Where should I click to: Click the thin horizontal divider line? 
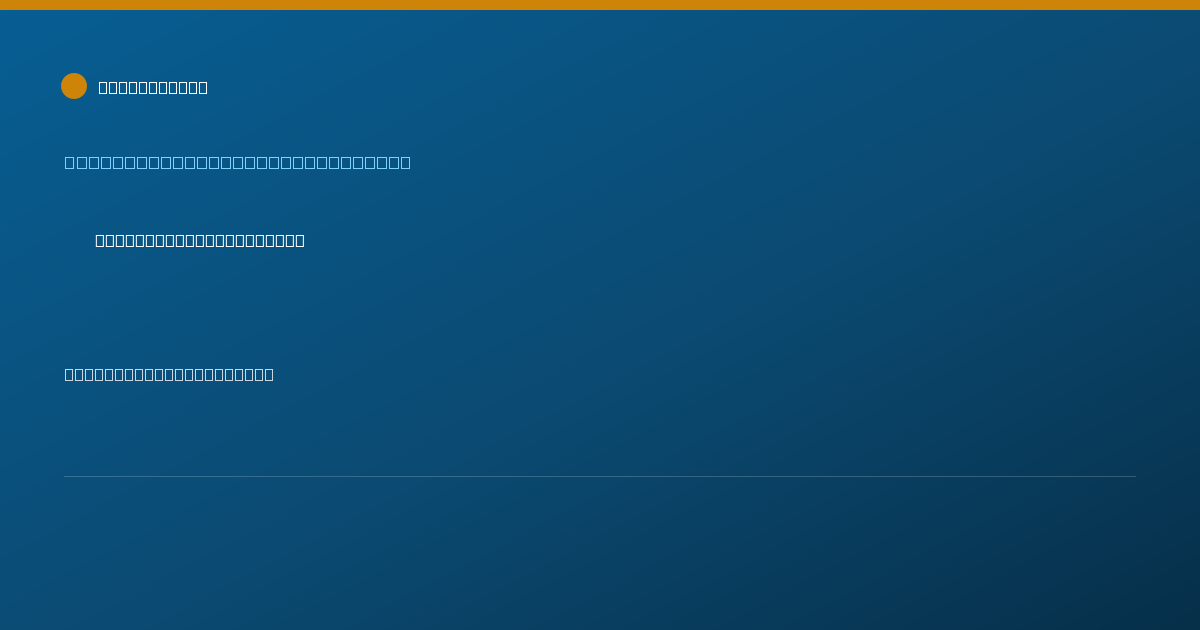click(x=600, y=476)
